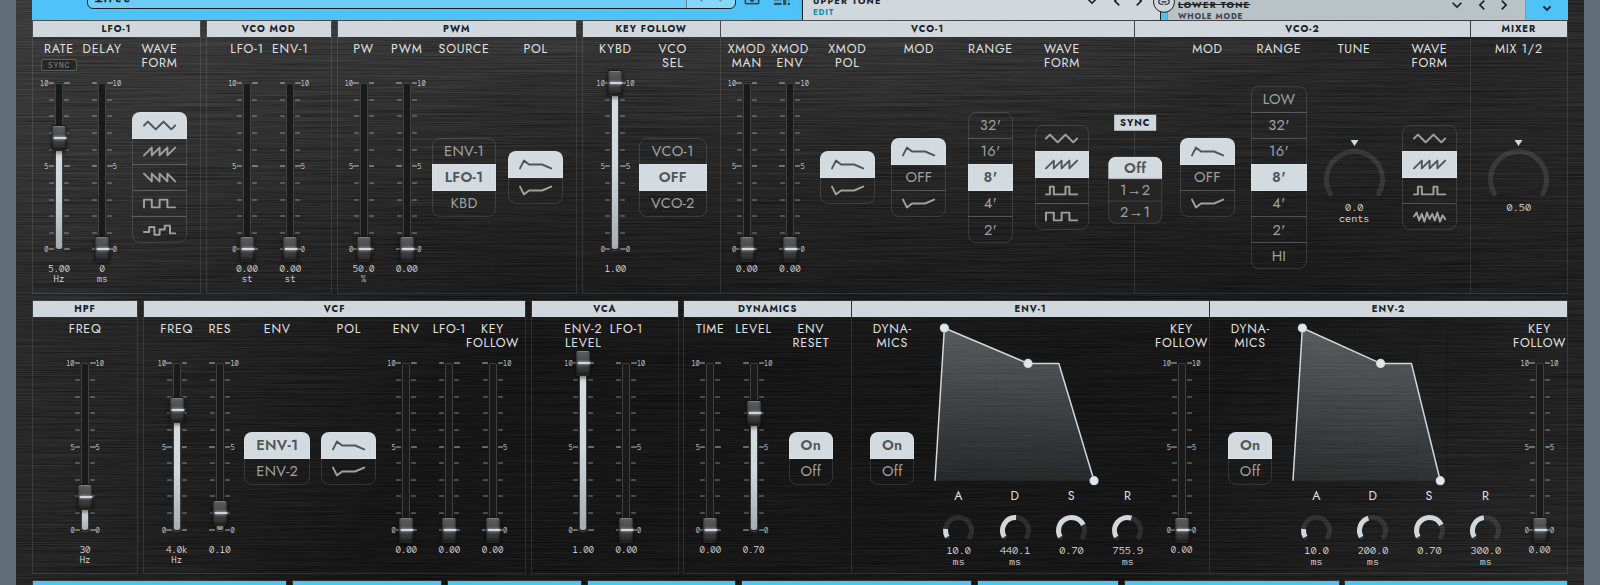Click the ENV-1 Decay knob
Viewport: 1600px width, 585px height.
click(1015, 528)
